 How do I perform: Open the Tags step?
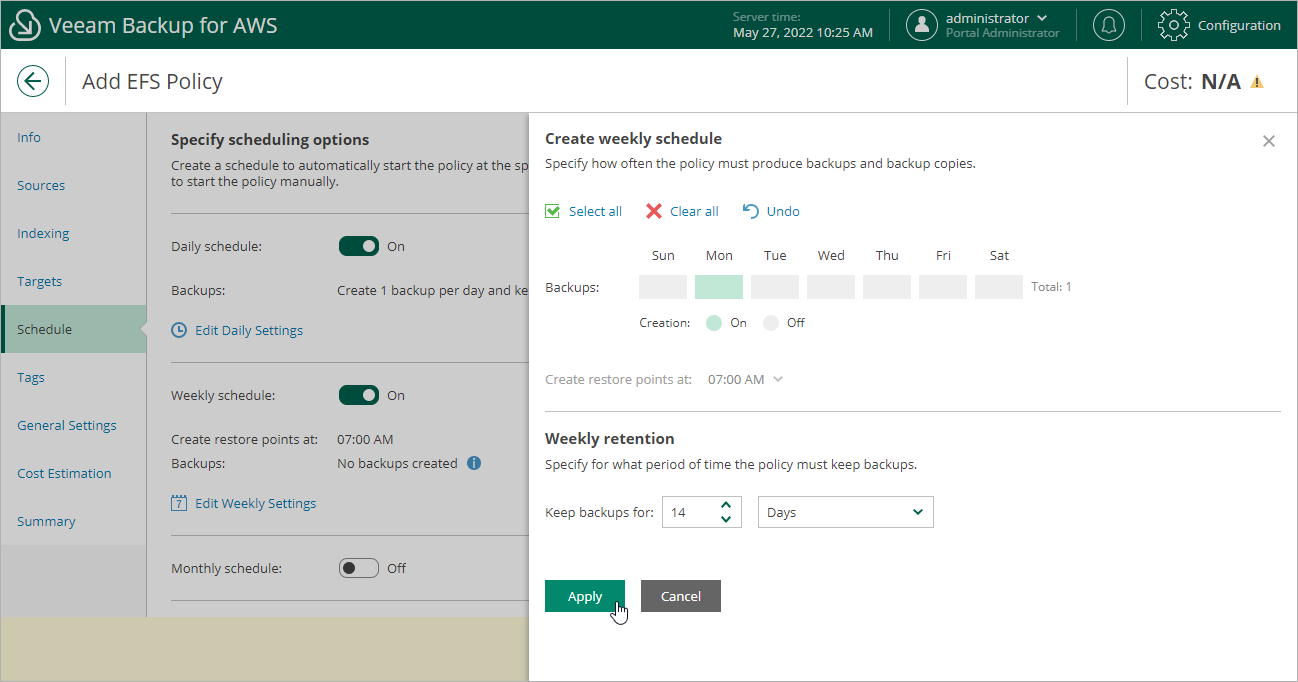74,377
